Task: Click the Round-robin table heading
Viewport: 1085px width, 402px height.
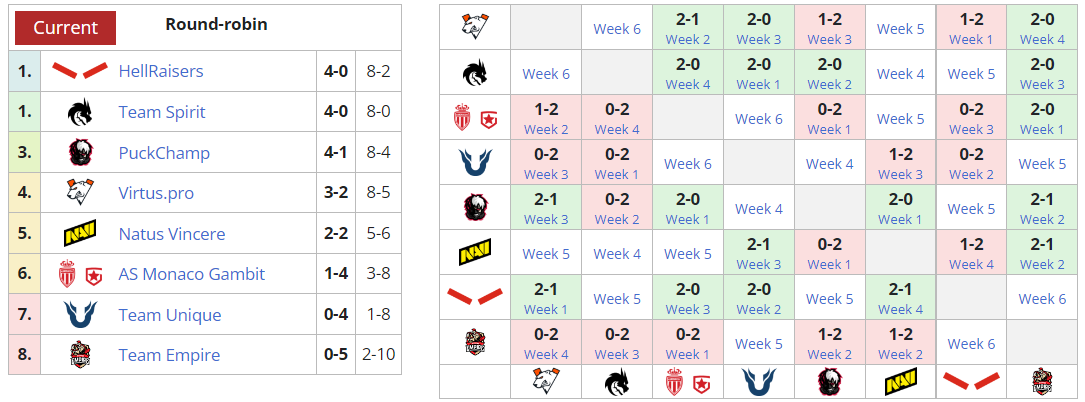Action: (216, 24)
